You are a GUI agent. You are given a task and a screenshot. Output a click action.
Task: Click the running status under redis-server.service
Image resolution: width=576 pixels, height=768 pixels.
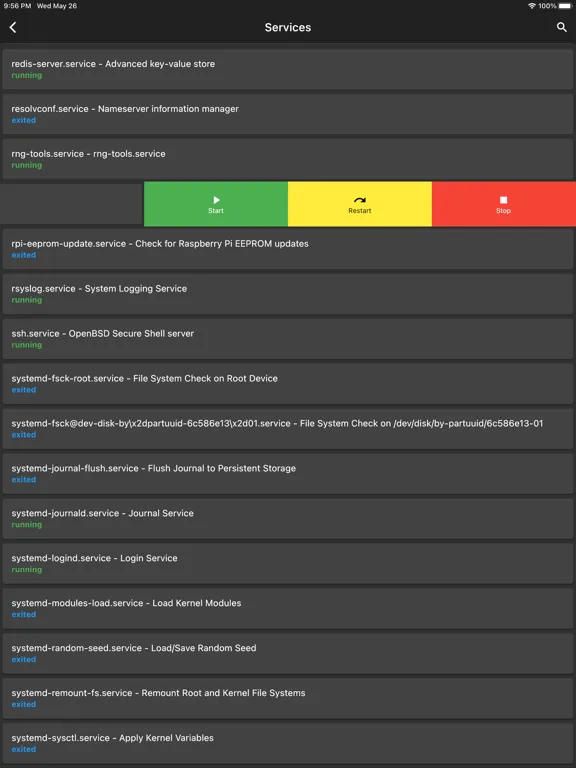click(x=27, y=75)
